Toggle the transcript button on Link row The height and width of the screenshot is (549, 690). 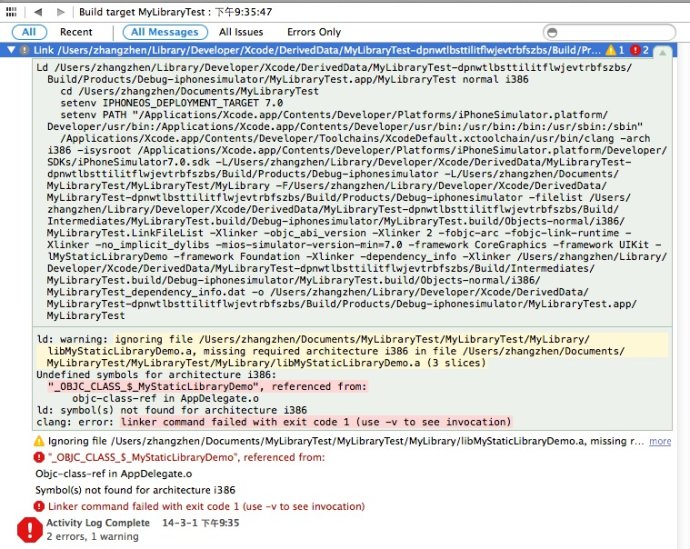click(x=663, y=52)
